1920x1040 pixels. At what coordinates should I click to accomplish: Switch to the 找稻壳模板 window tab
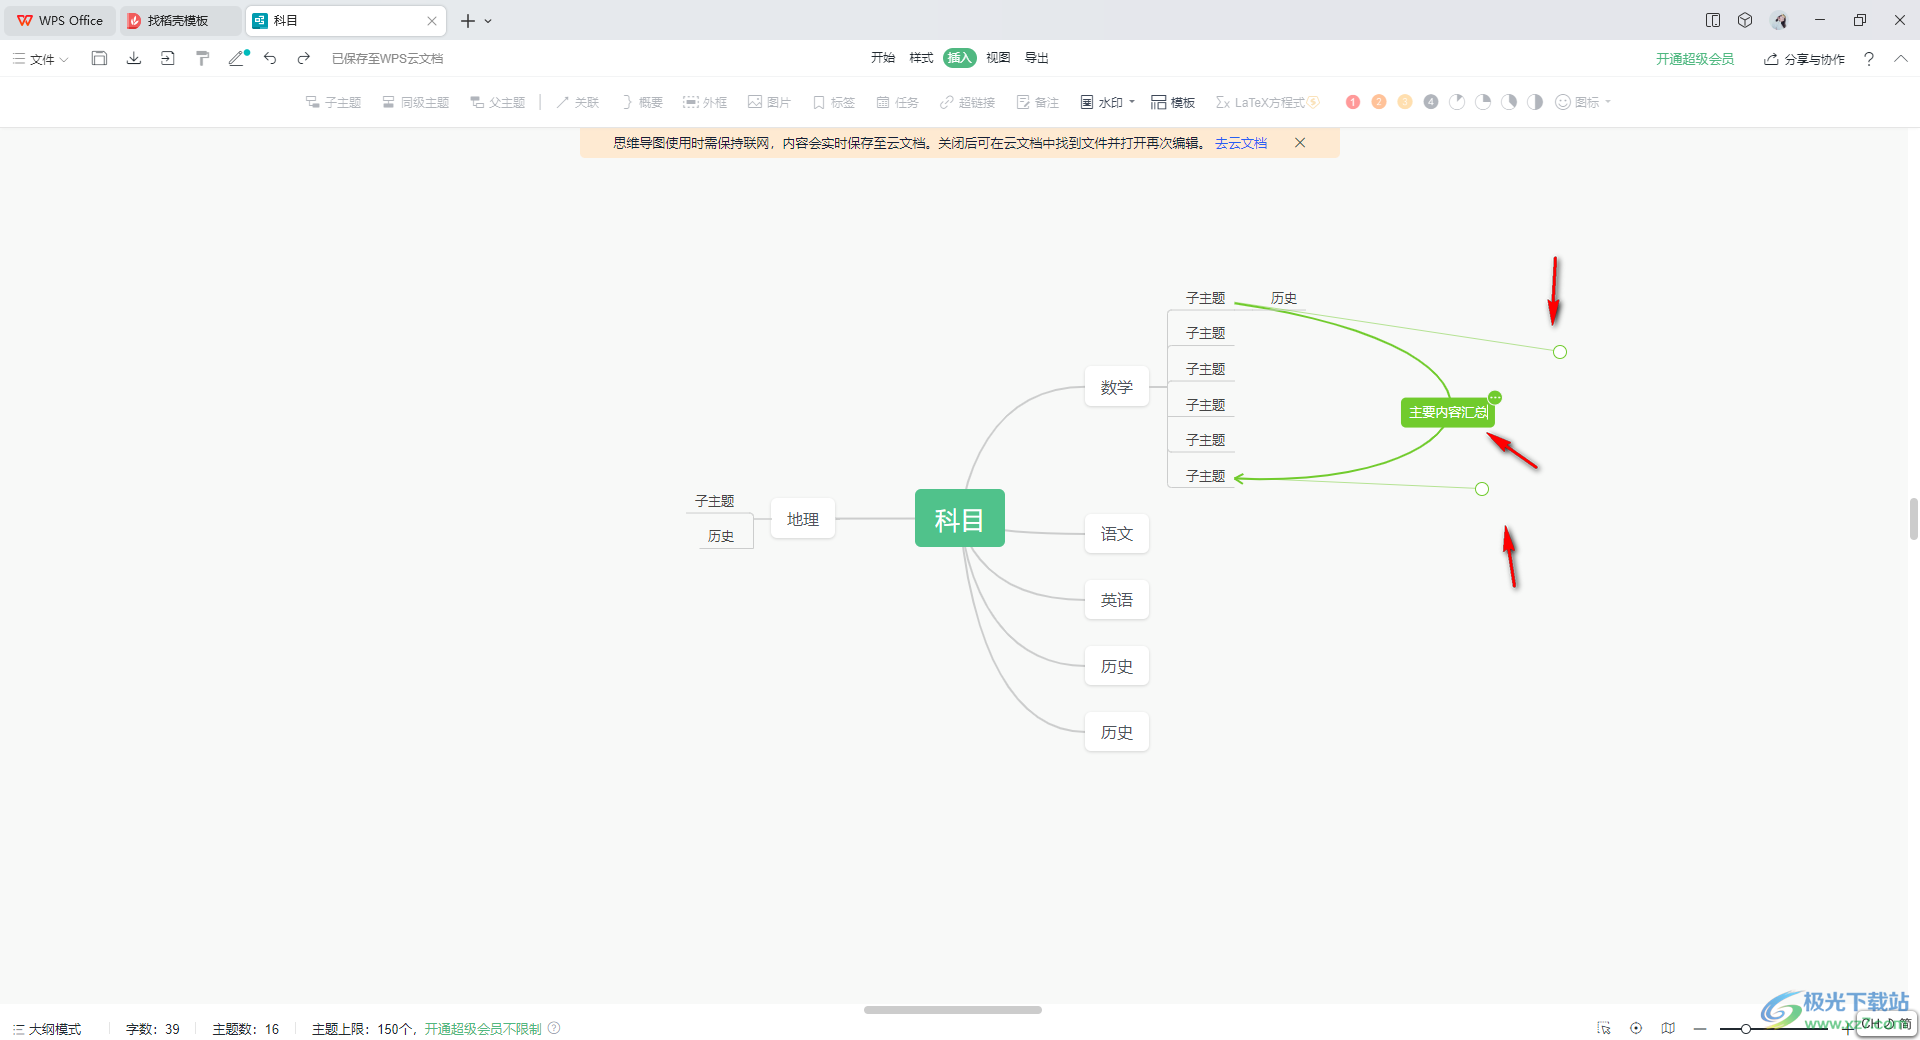(x=181, y=20)
